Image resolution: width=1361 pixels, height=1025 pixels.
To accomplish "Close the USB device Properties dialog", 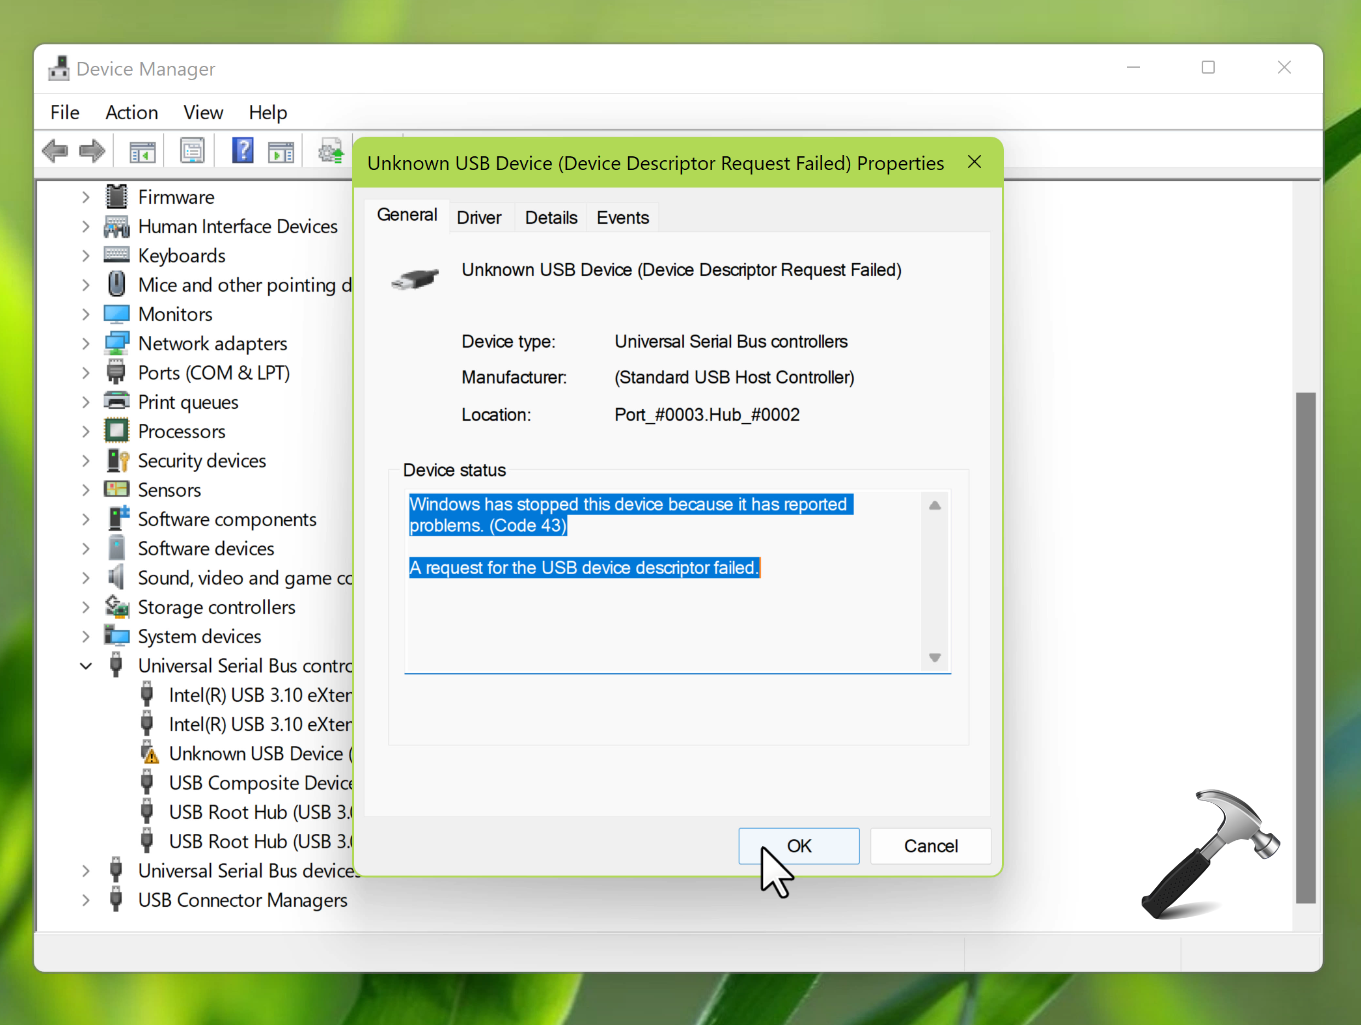I will pos(974,162).
